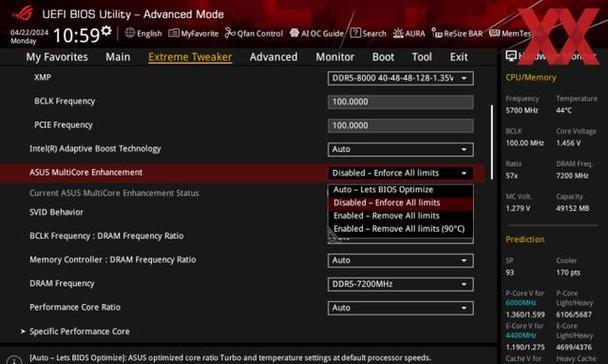Click the ROG logo icon
This screenshot has height=364, width=608.
click(x=22, y=13)
